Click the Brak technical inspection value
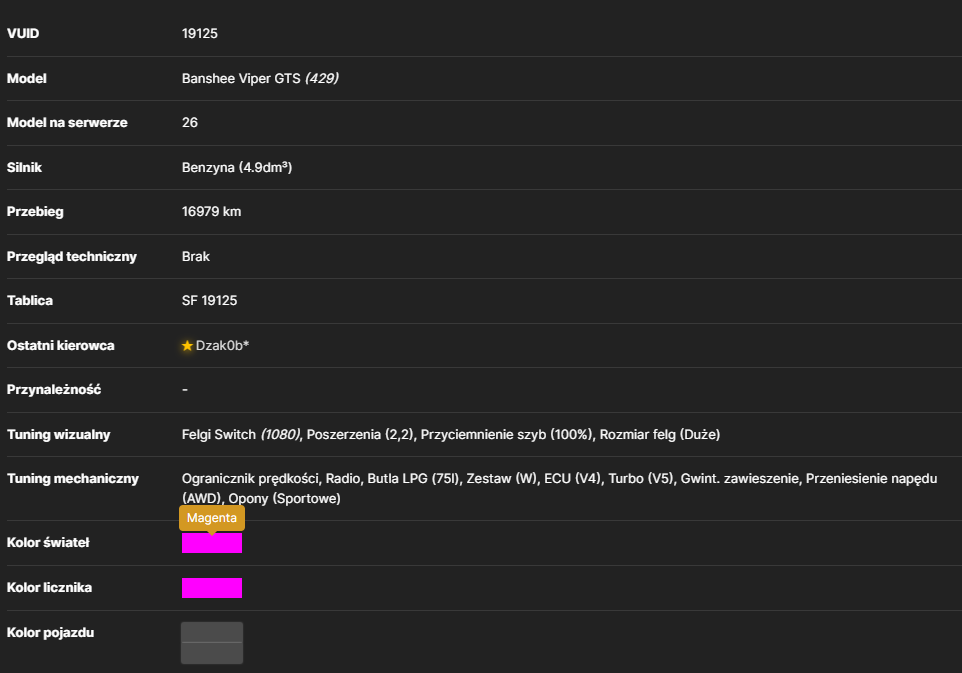 point(196,256)
